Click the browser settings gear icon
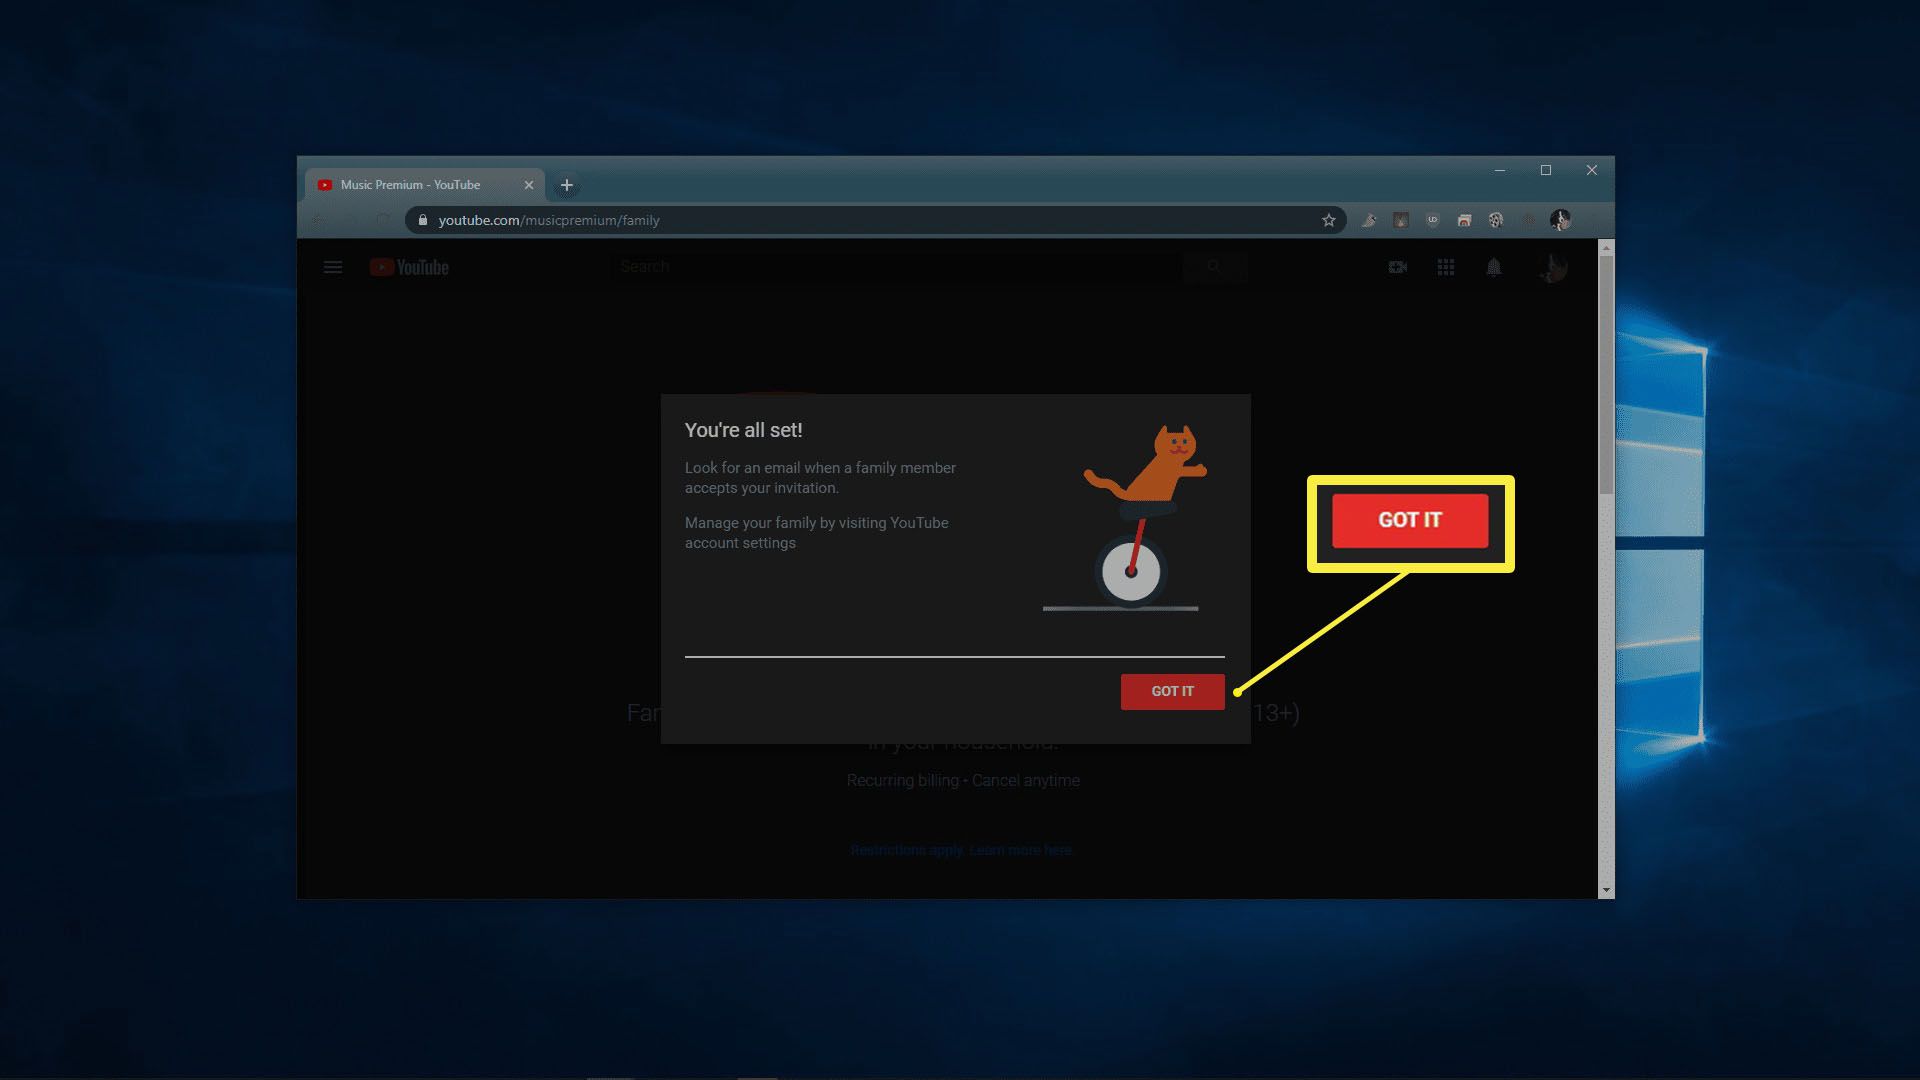 [x=1495, y=219]
